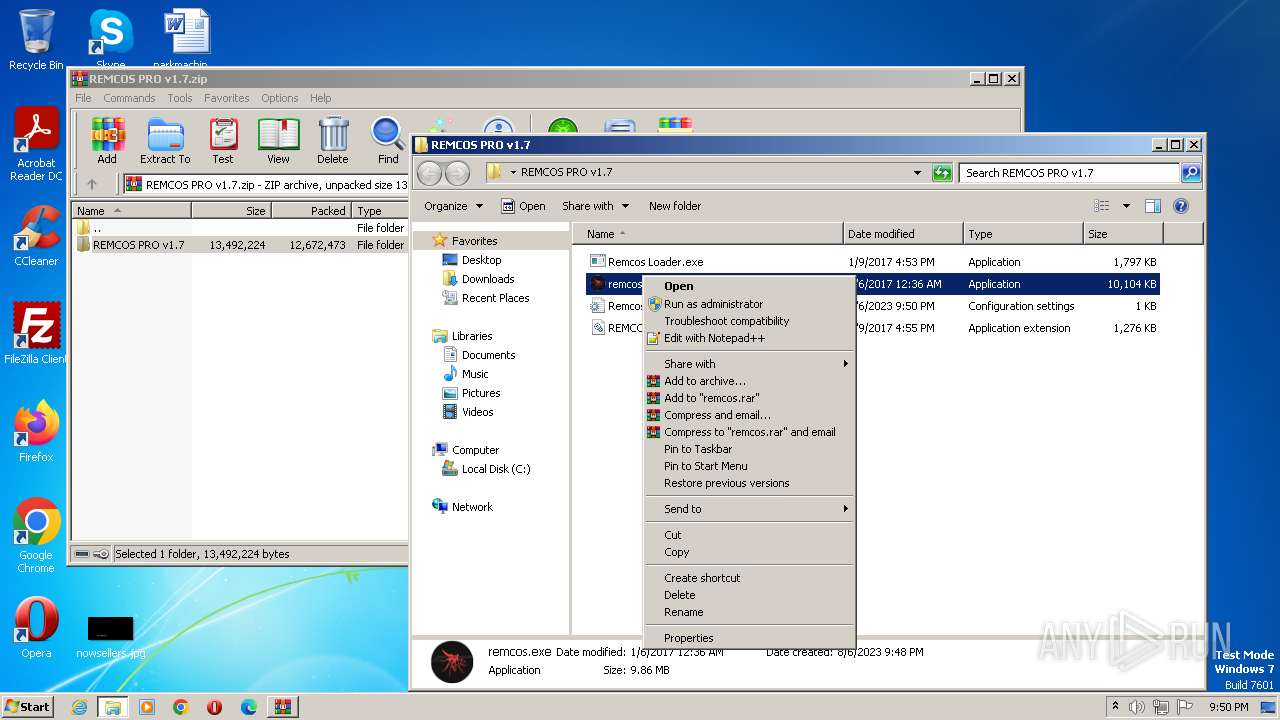Screen dimensions: 1280x720
Task: Click the Change your view icon
Action: (x=1102, y=206)
